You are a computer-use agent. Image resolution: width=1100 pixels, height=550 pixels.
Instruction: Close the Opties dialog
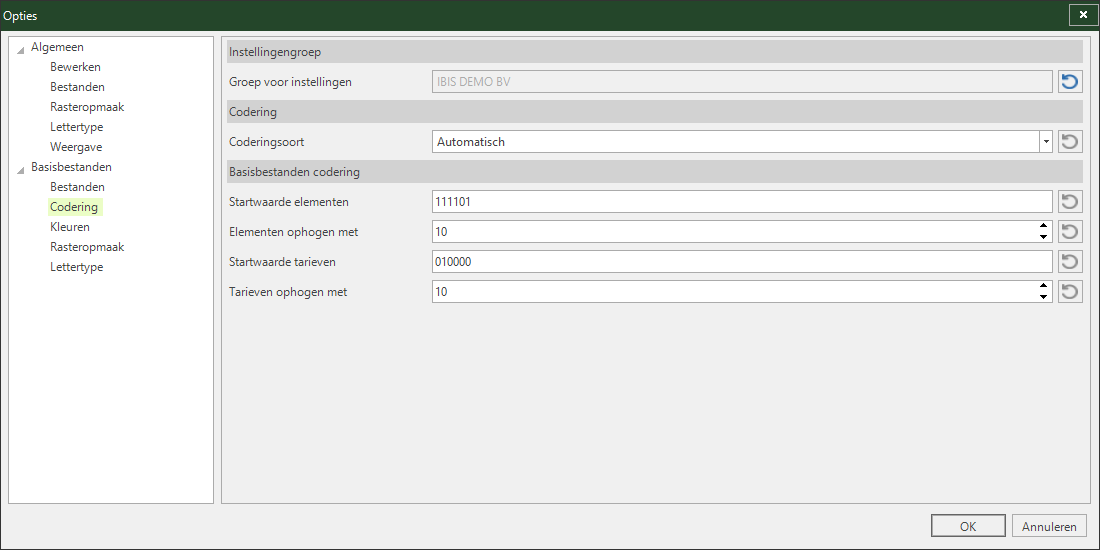pos(1083,15)
